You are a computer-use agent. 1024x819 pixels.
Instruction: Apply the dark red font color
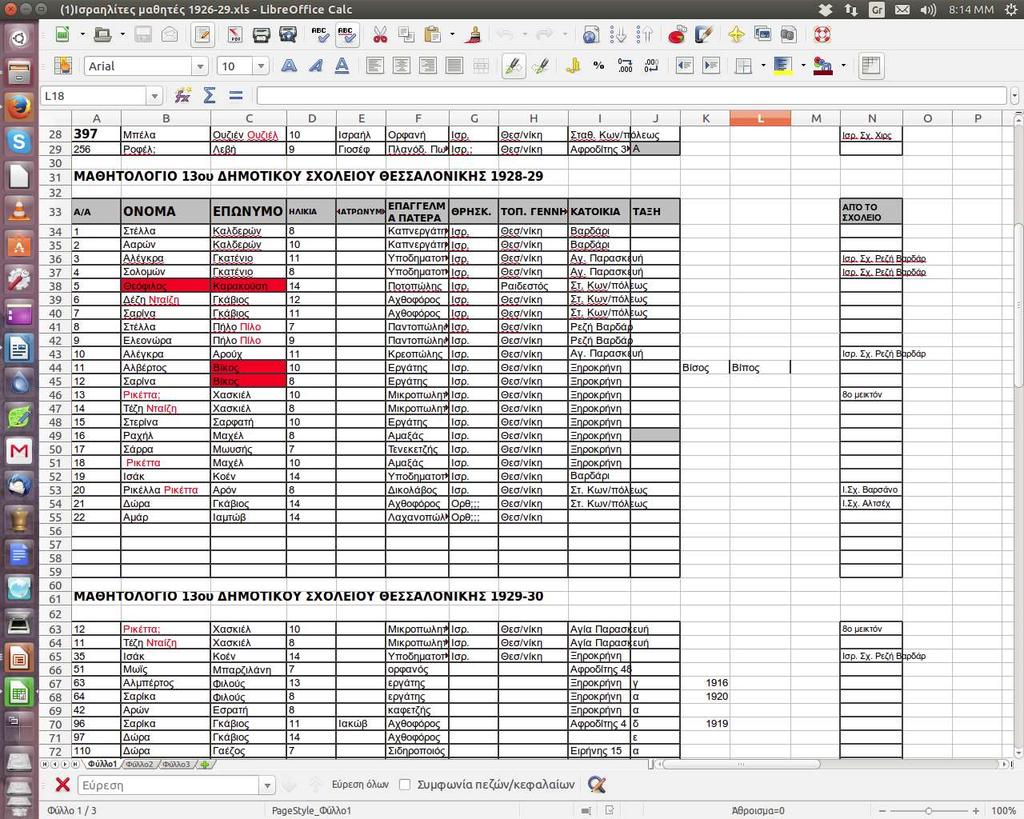coord(822,65)
